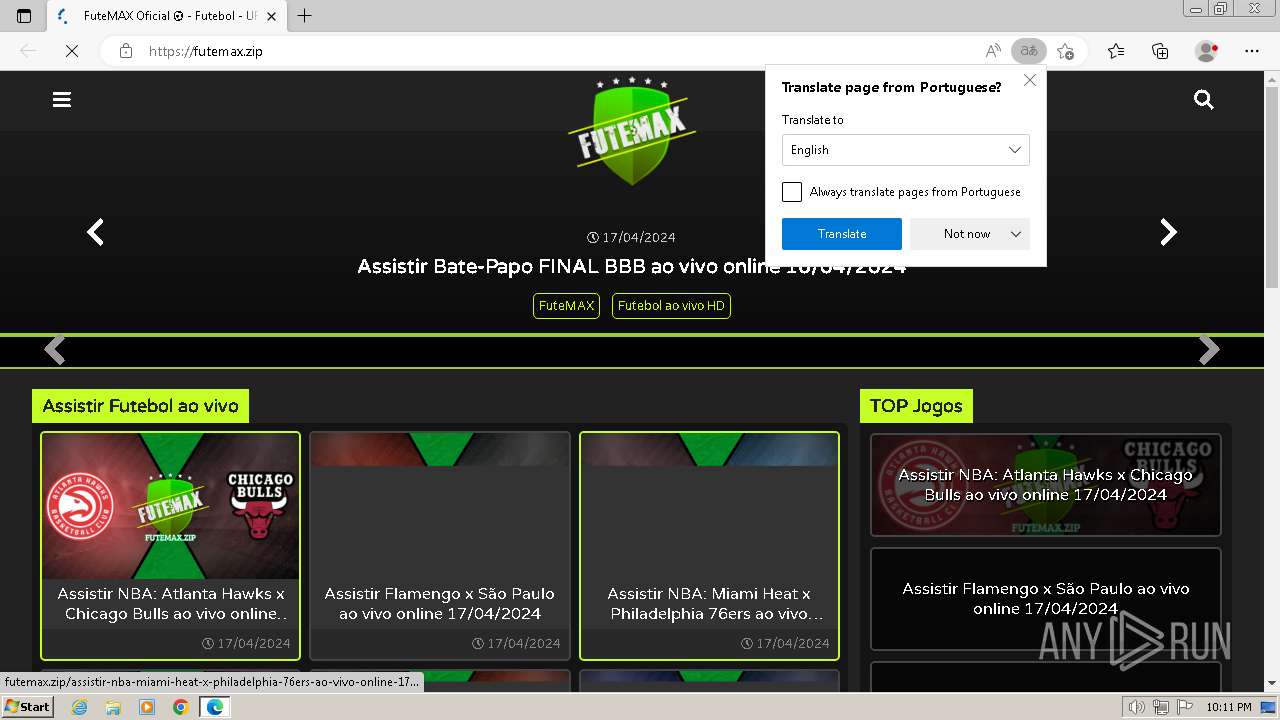The image size is (1280, 720).
Task: Open the Favorites list
Action: point(1116,51)
